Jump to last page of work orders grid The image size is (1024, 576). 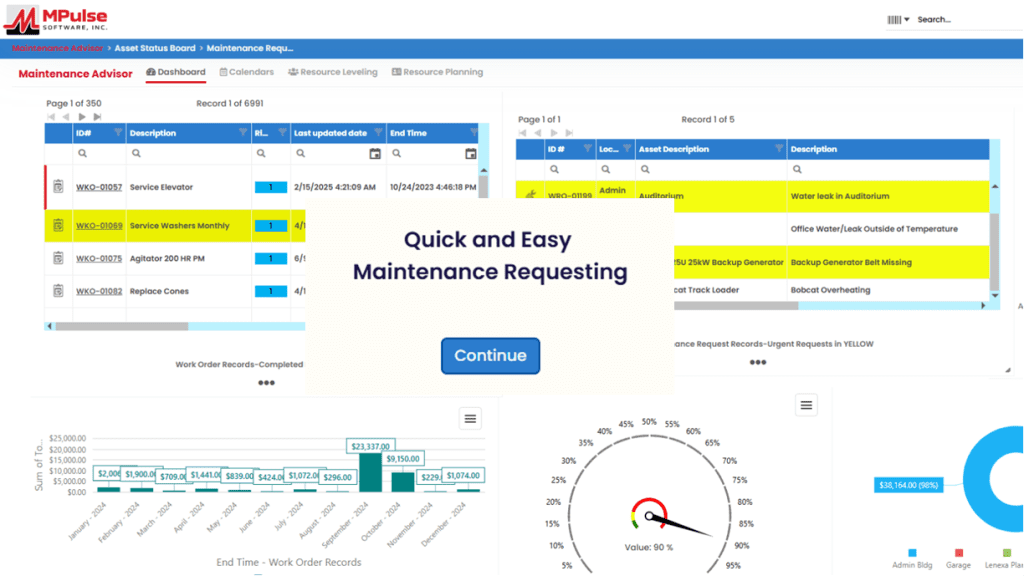[97, 117]
